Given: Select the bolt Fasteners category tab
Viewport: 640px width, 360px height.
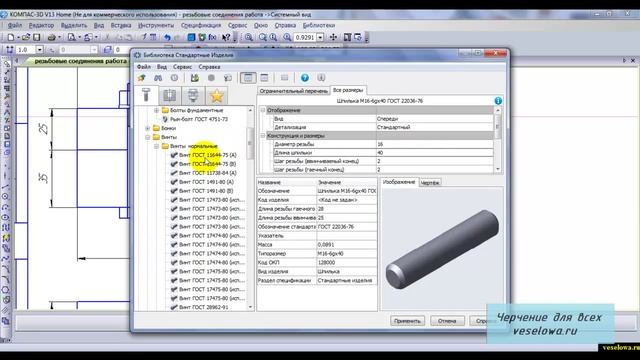Looking at the screenshot, I should click(x=146, y=96).
